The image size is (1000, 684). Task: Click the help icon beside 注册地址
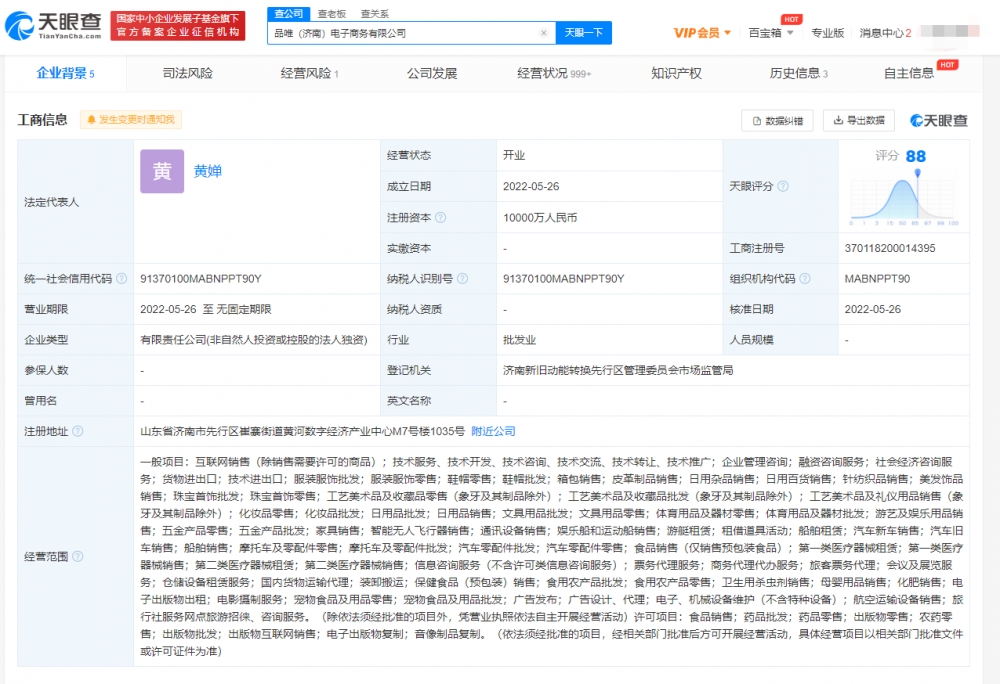(x=78, y=432)
